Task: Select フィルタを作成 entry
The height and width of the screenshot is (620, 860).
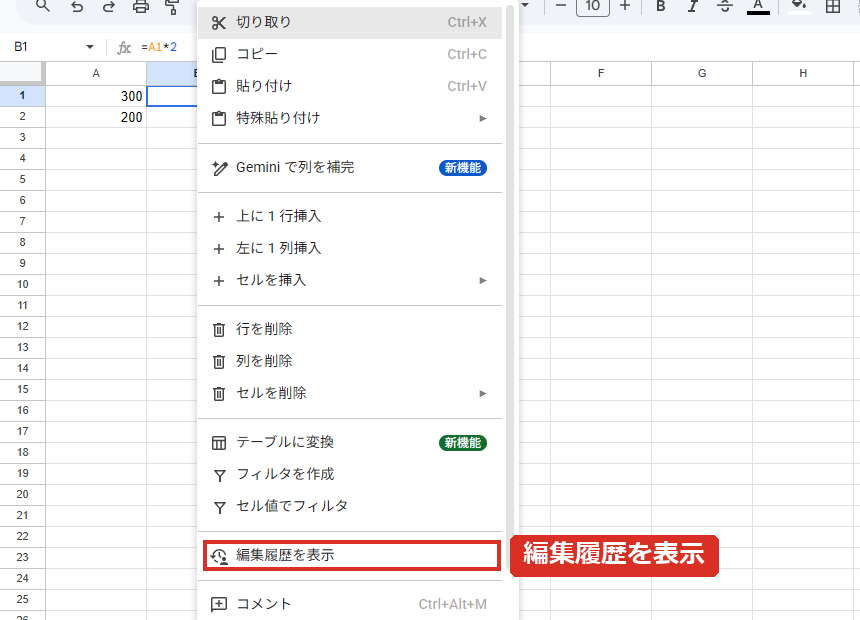Action: coord(350,474)
